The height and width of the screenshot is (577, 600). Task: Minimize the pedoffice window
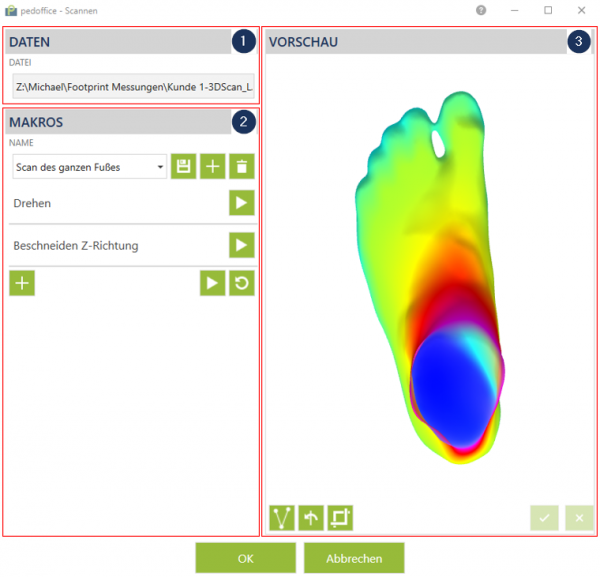[515, 10]
